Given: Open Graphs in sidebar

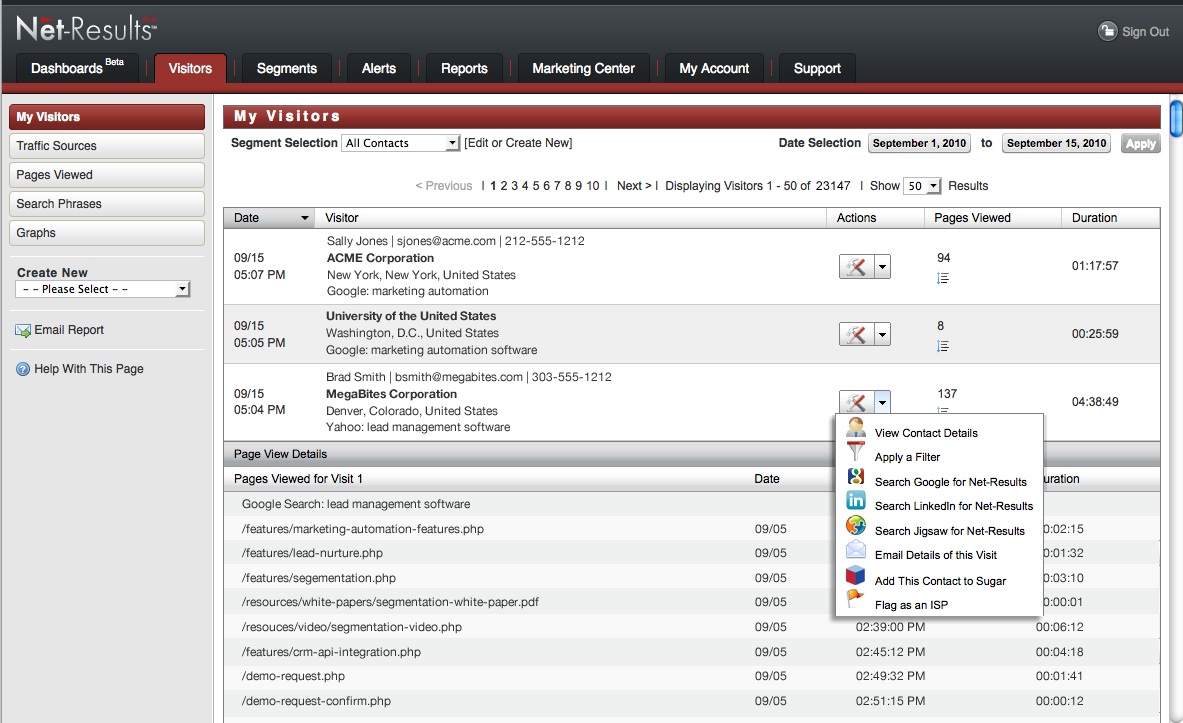Looking at the screenshot, I should pyautogui.click(x=106, y=233).
